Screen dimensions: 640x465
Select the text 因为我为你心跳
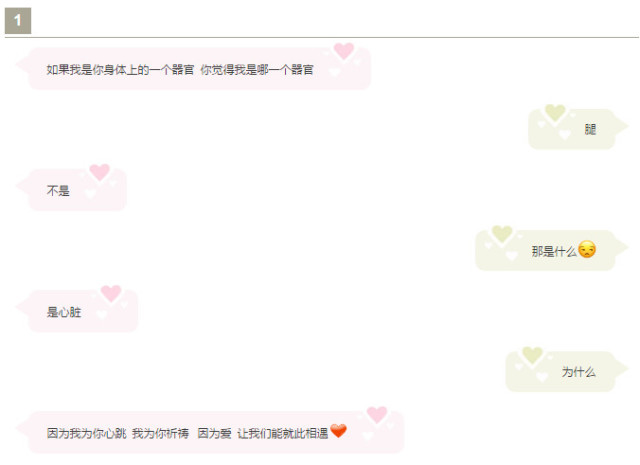coord(87,433)
